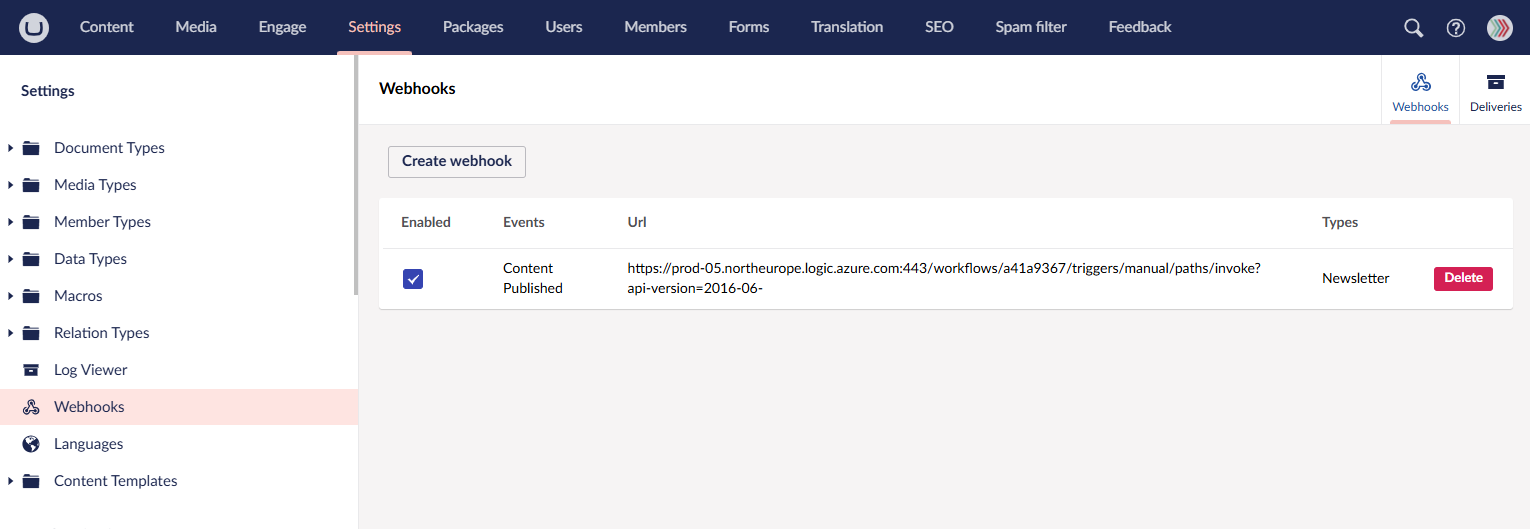The width and height of the screenshot is (1530, 529).
Task: Click the sidebar vertical scrollbar
Action: (356, 175)
